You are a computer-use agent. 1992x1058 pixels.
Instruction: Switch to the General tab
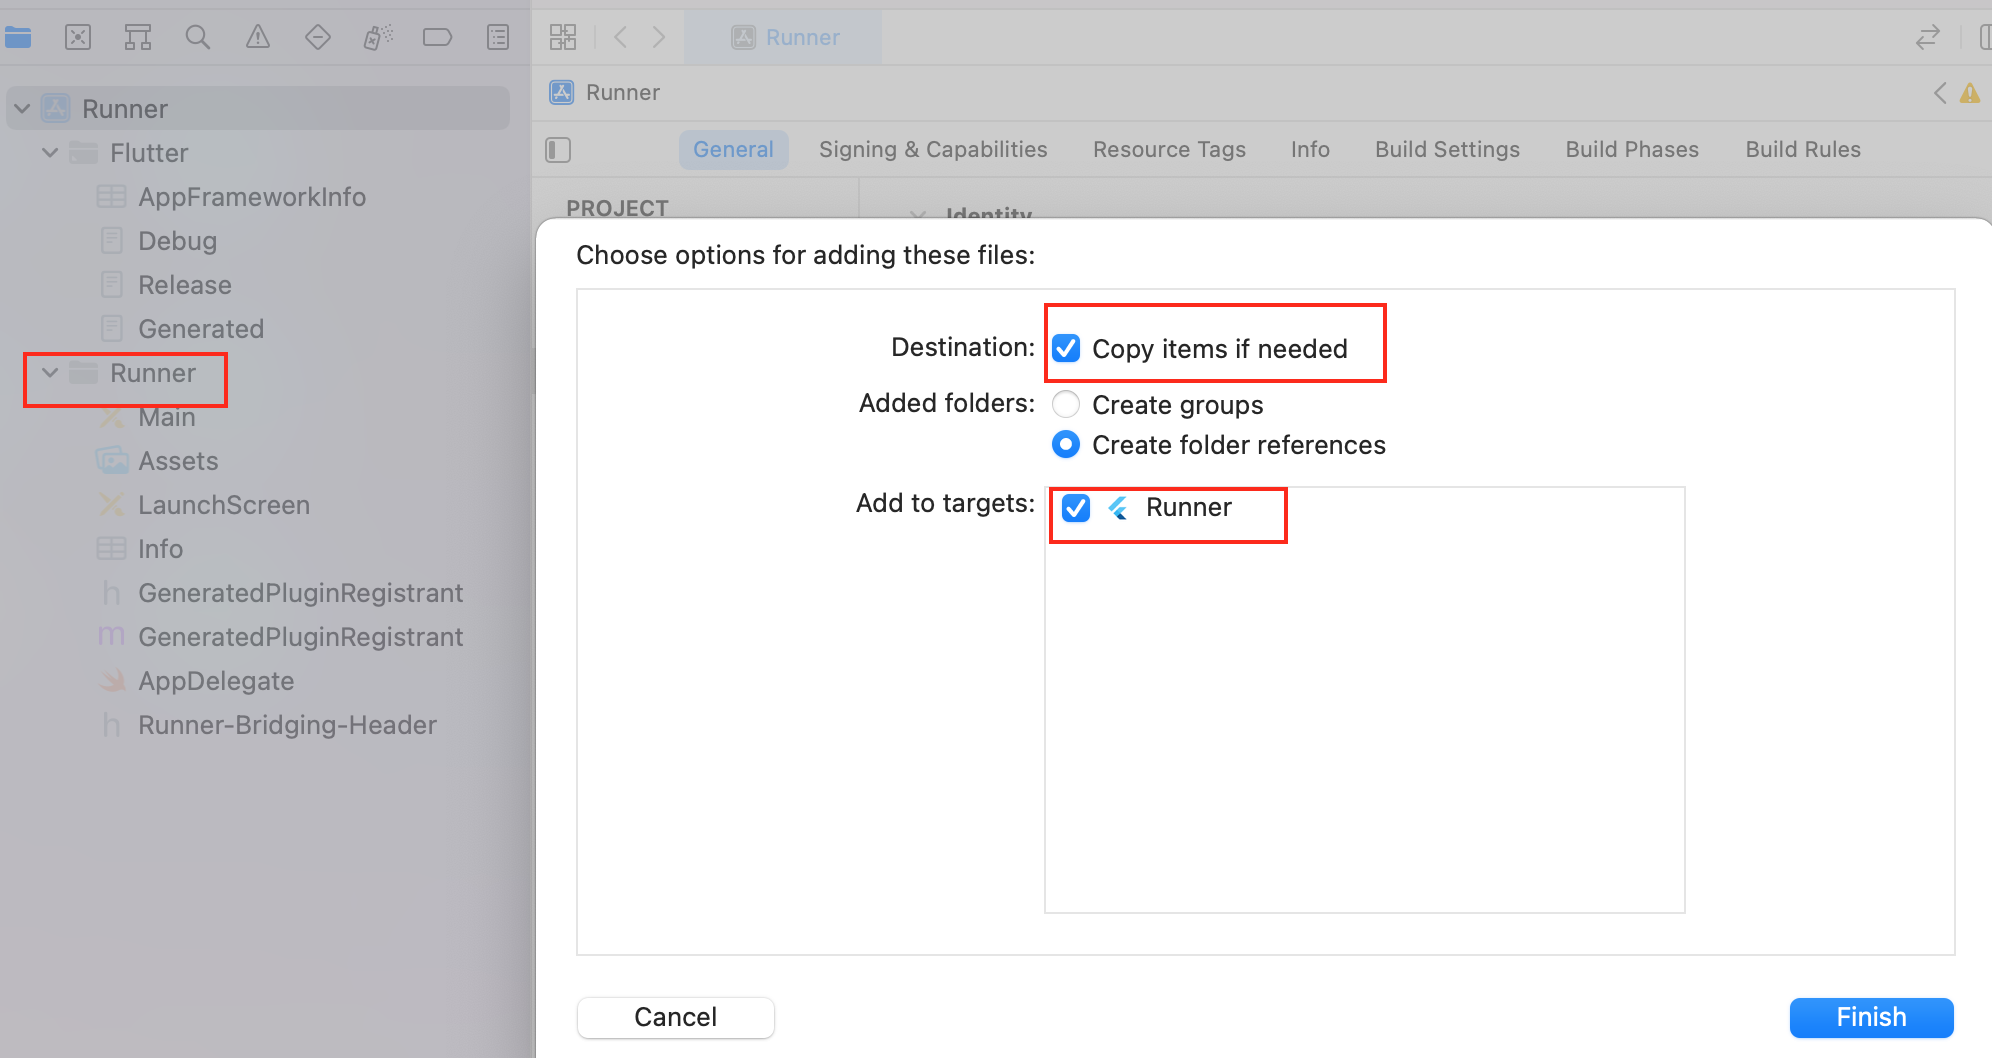tap(733, 150)
